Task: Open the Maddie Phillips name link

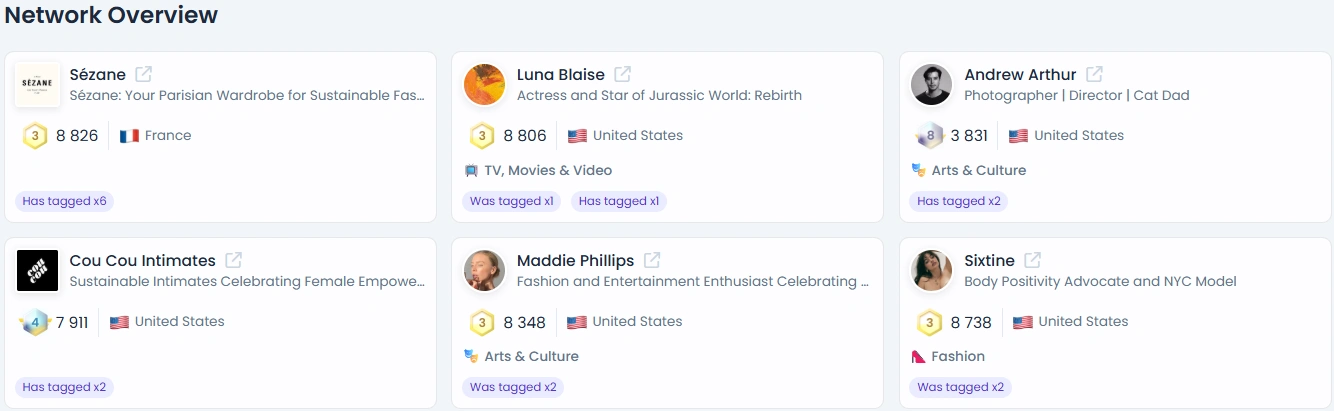Action: tap(575, 260)
